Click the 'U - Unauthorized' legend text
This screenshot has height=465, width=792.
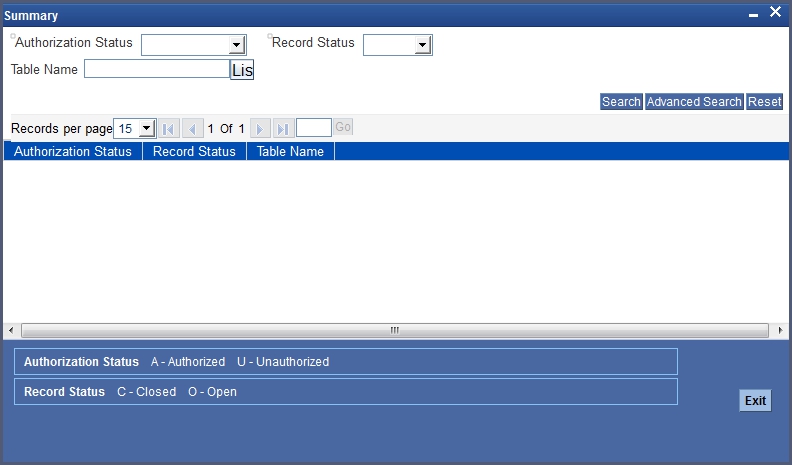283,361
